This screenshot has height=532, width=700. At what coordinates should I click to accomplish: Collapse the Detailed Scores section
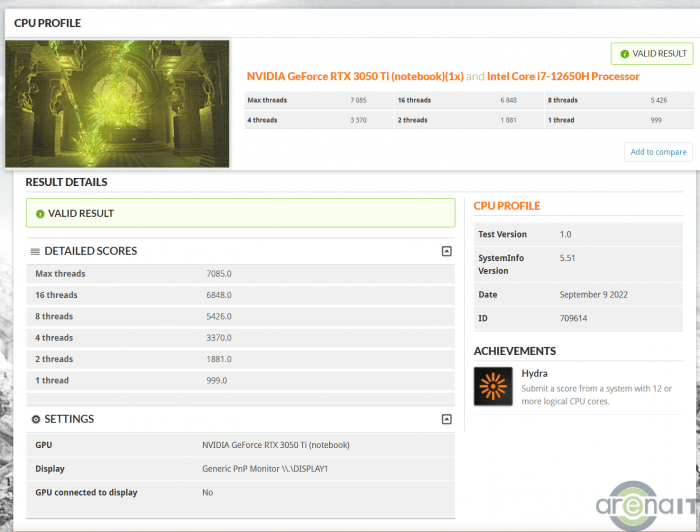pos(446,251)
